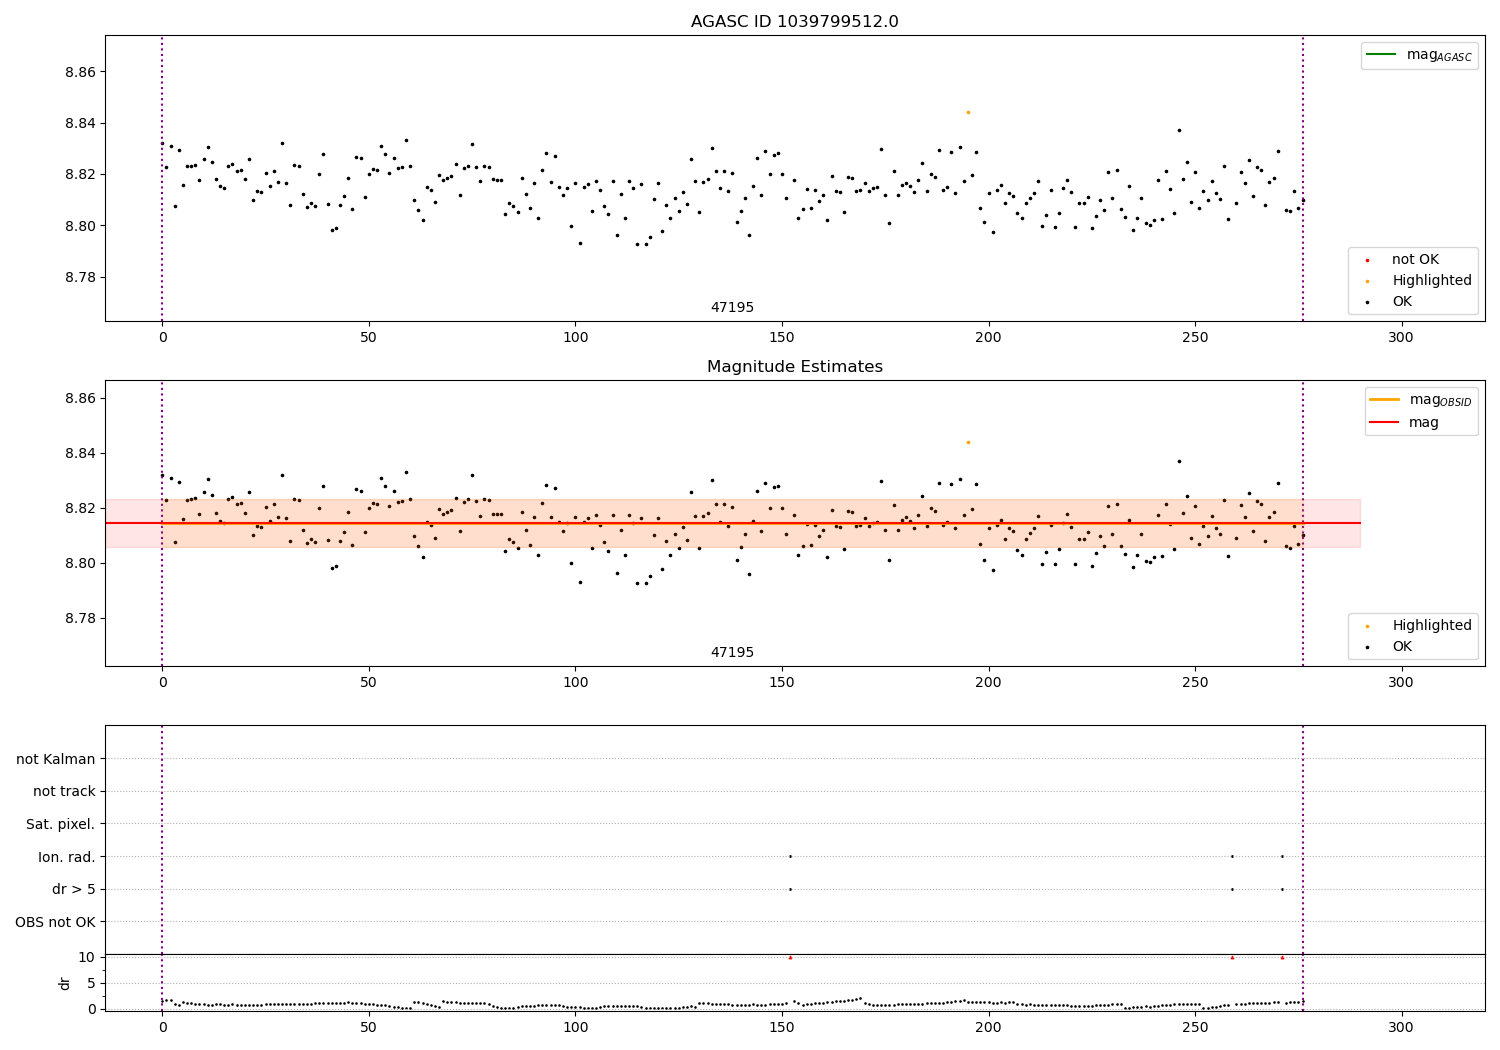
Task: Click the 'not track' axis label
Action: tap(64, 791)
